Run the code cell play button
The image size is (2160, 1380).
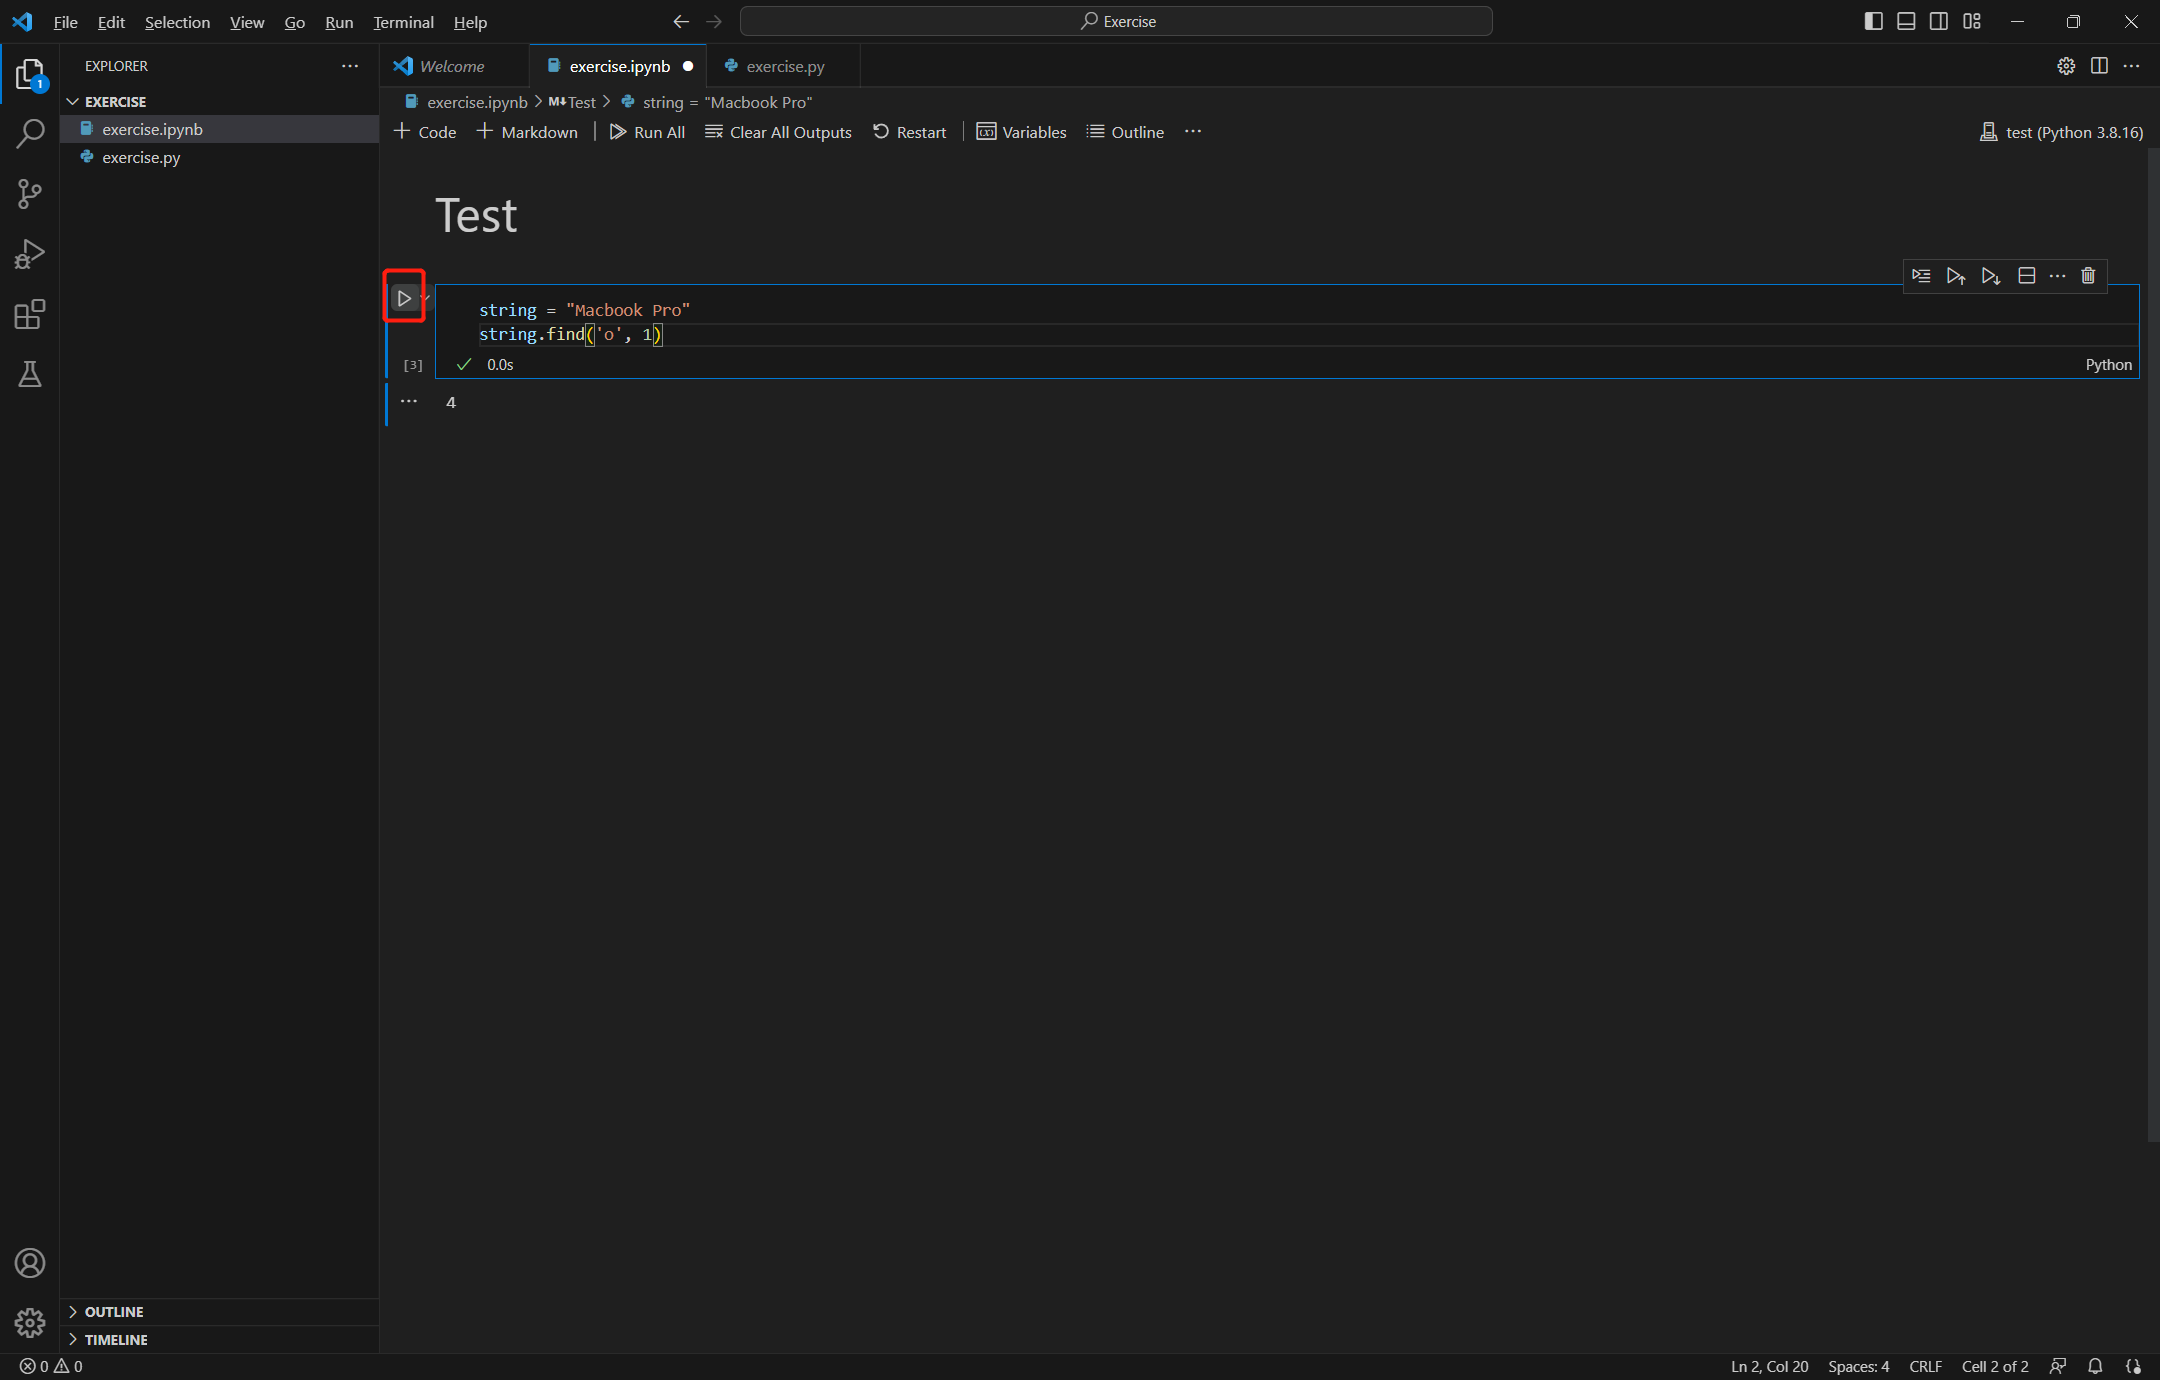[x=404, y=298]
